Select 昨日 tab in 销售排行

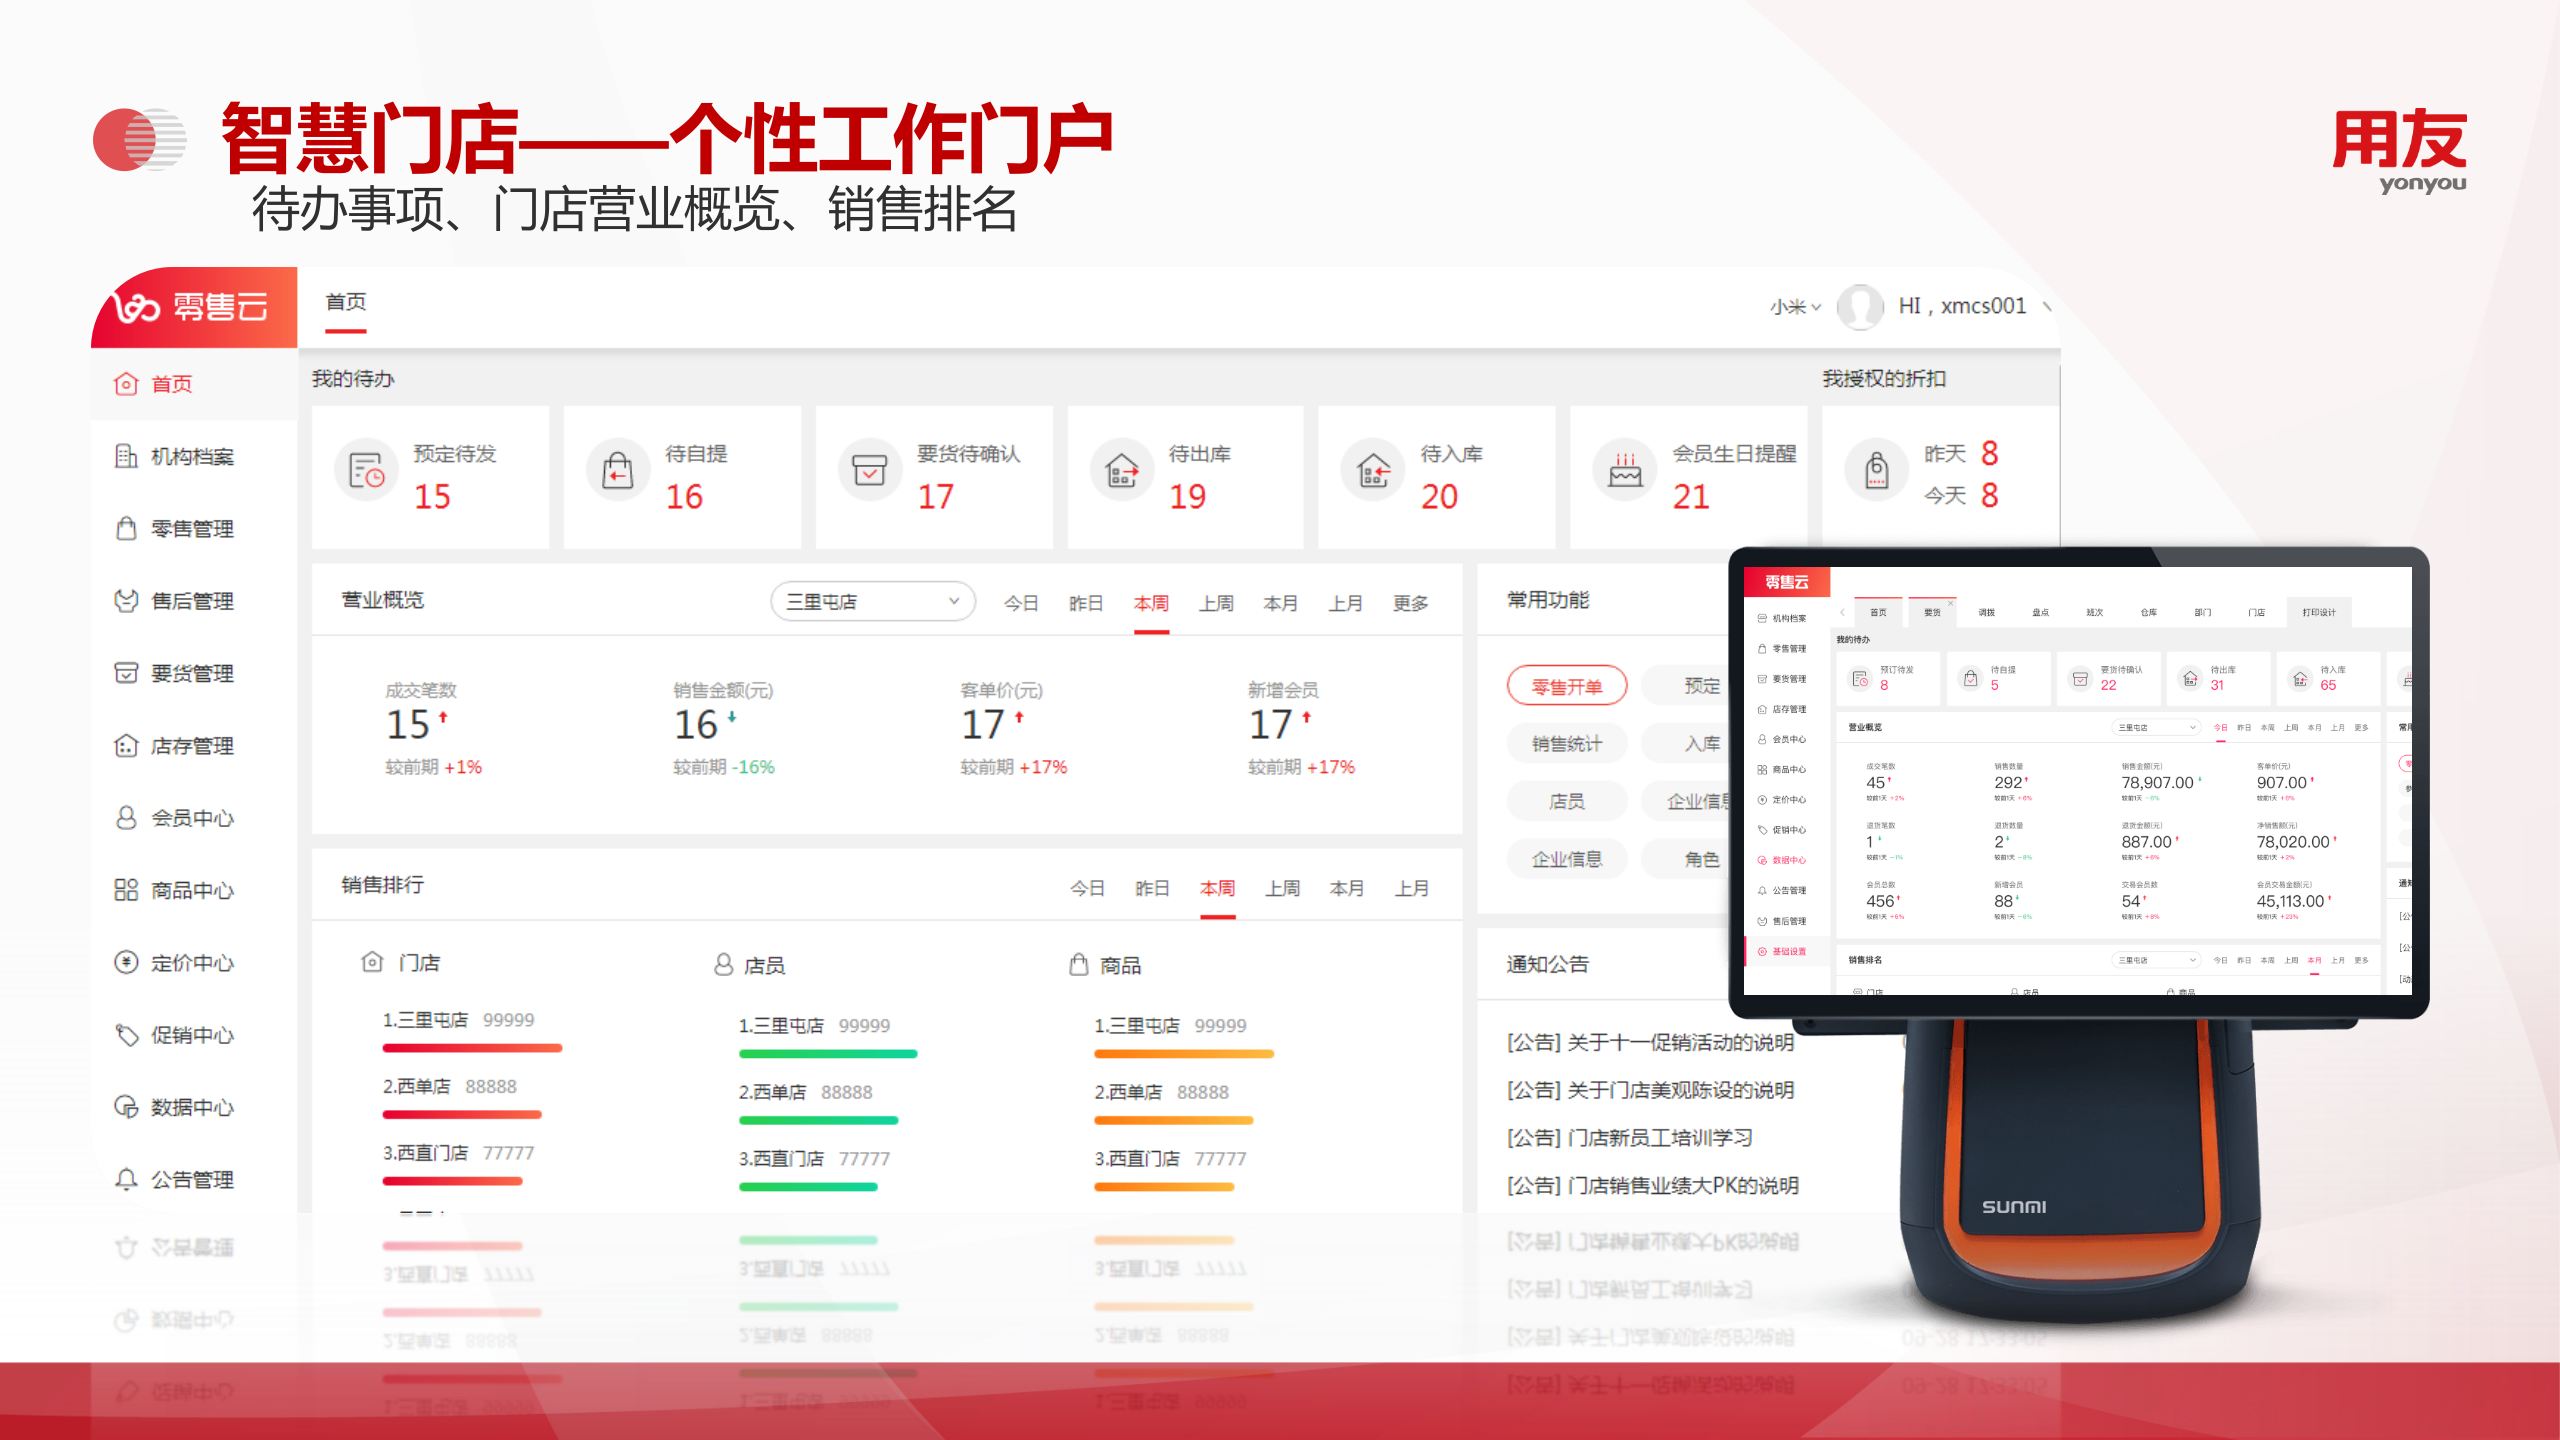[1151, 888]
